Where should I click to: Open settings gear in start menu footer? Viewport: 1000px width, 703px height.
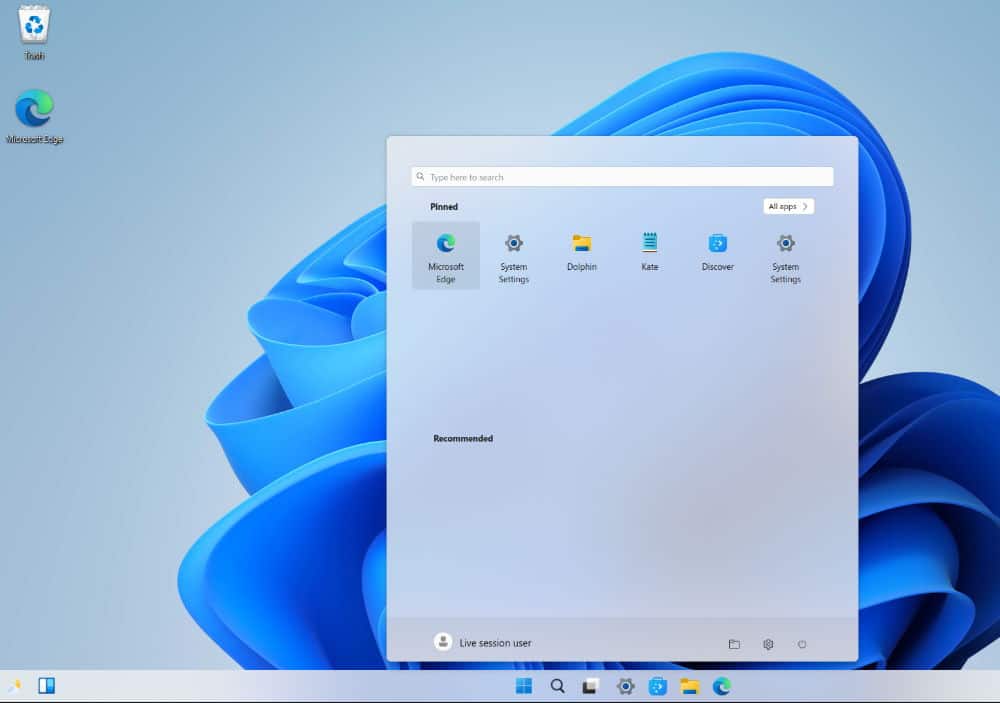(x=768, y=644)
